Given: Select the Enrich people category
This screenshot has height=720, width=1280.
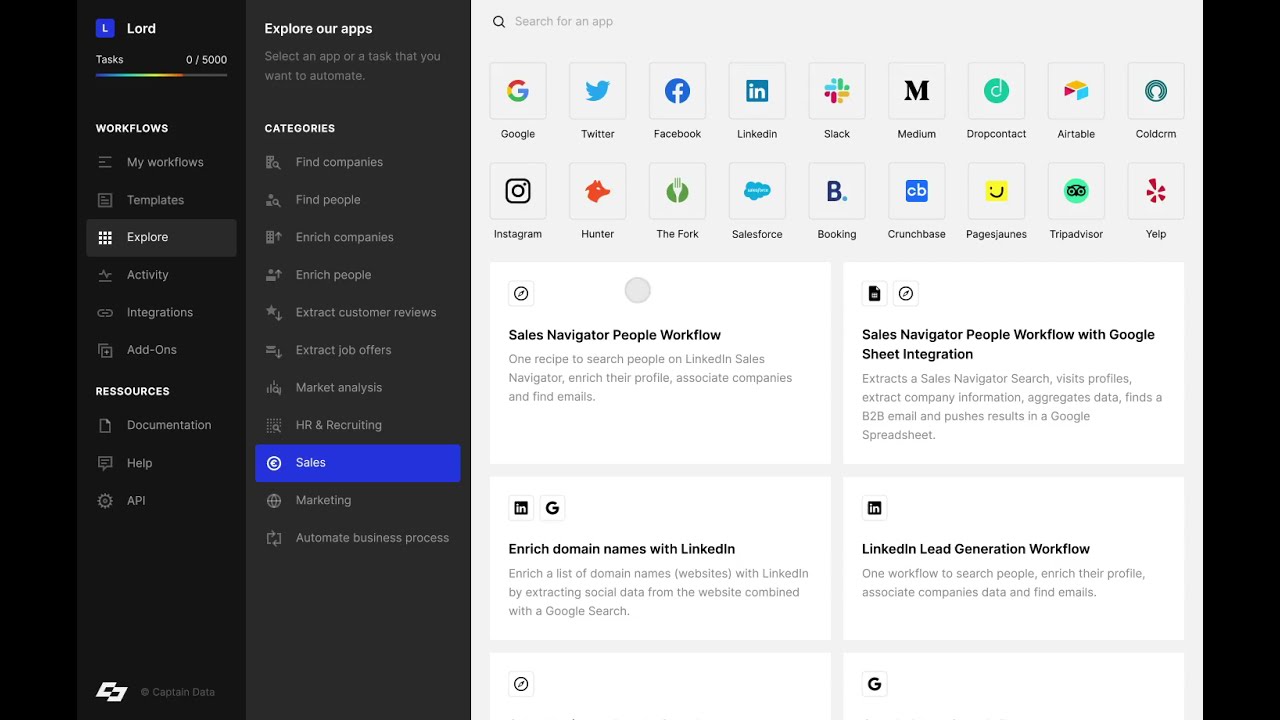Looking at the screenshot, I should click(358, 275).
